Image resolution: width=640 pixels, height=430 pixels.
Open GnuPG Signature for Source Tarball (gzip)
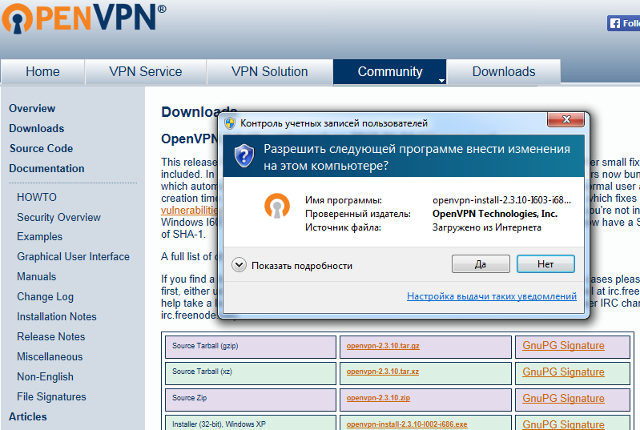pyautogui.click(x=563, y=346)
